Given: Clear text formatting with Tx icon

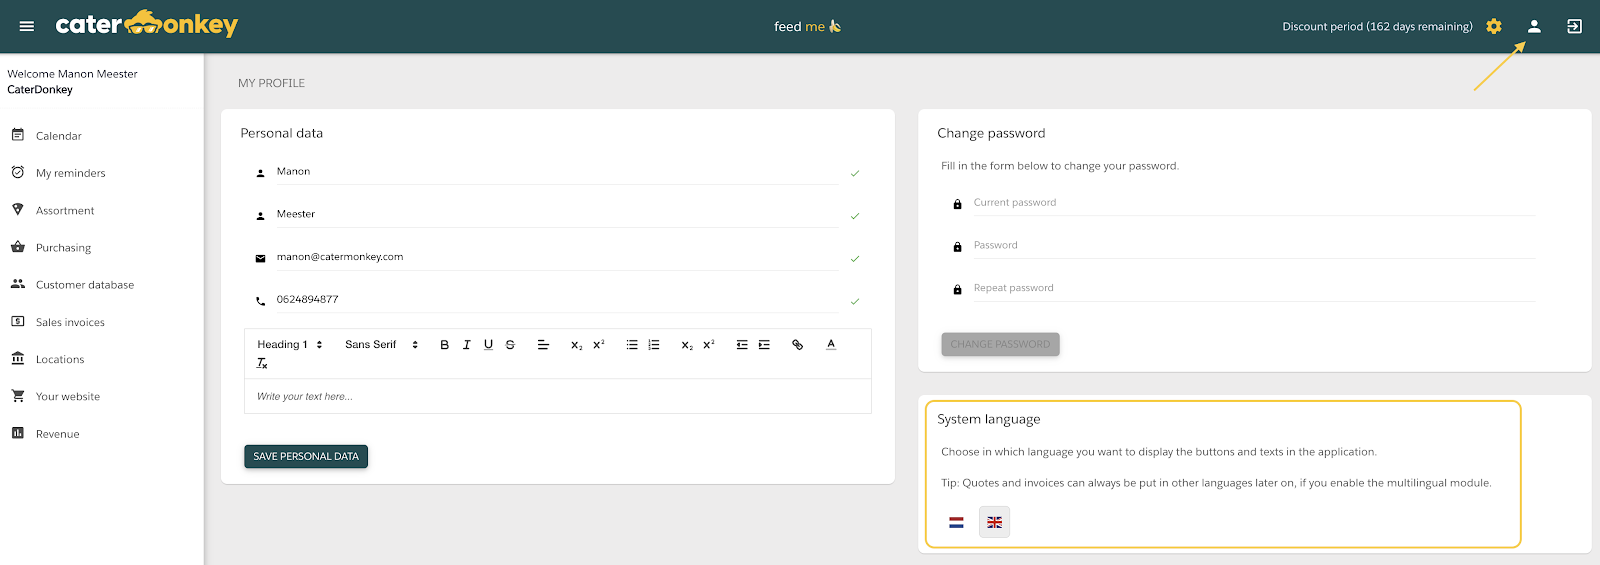Looking at the screenshot, I should (x=262, y=364).
